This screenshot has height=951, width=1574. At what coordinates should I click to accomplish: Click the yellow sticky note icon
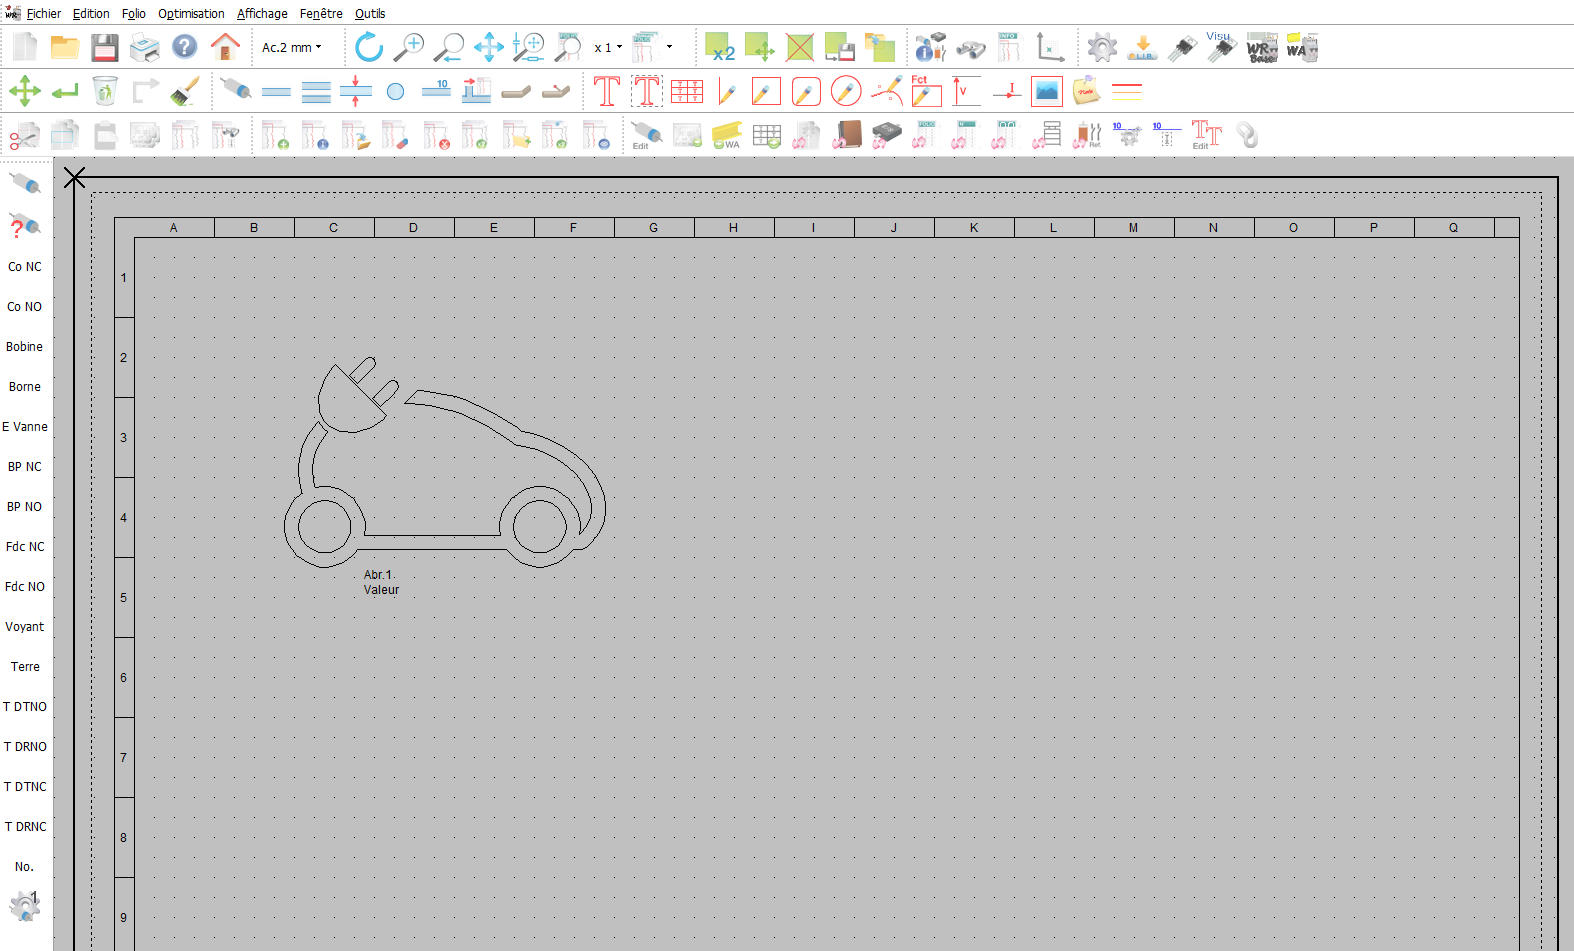coord(1086,91)
